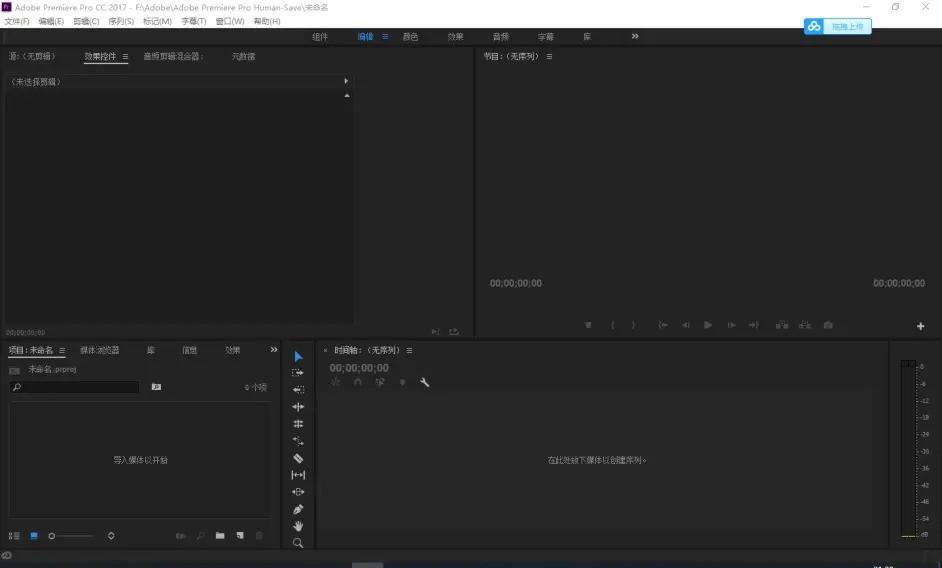Expand hidden project panel tabs chevron

[273, 350]
